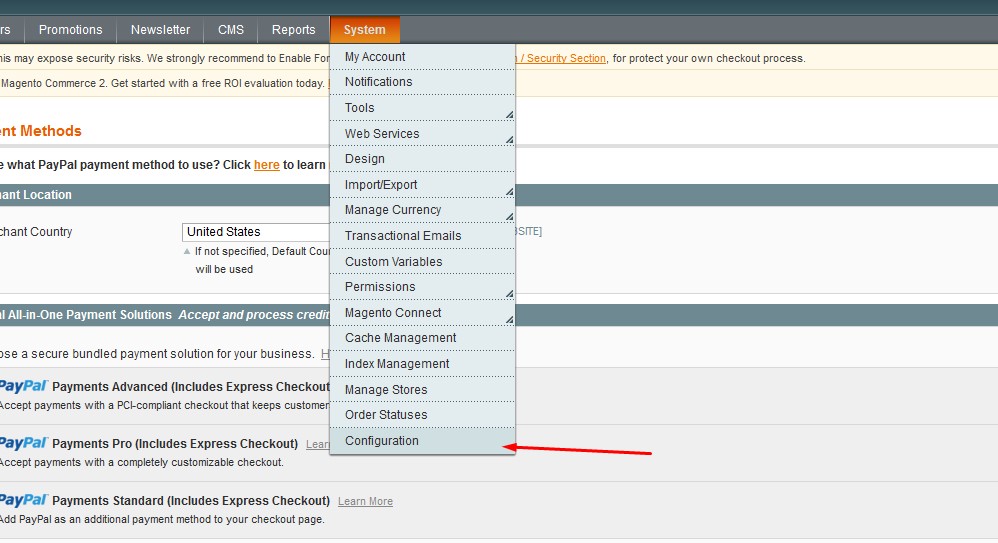
Task: Click the Reports top navigation tab
Action: tap(293, 30)
